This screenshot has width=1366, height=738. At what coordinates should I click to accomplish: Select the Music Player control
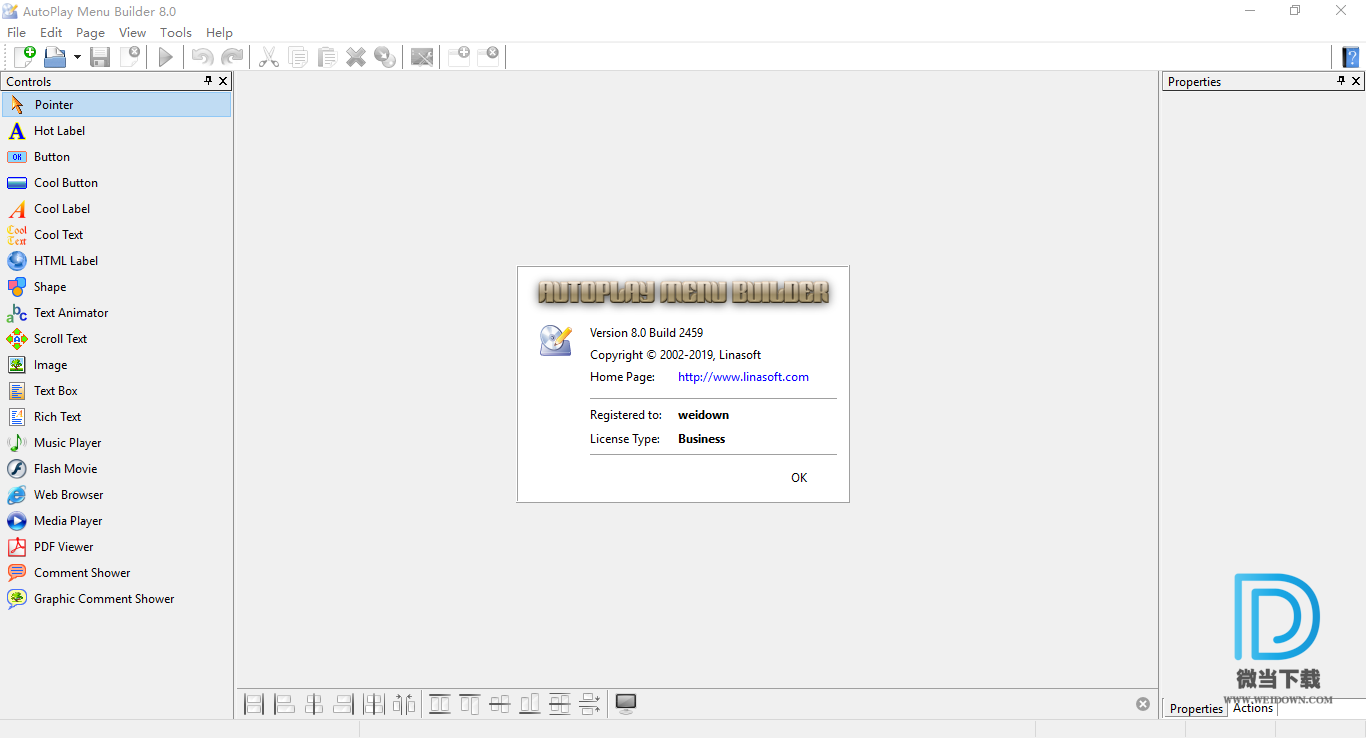pyautogui.click(x=116, y=443)
